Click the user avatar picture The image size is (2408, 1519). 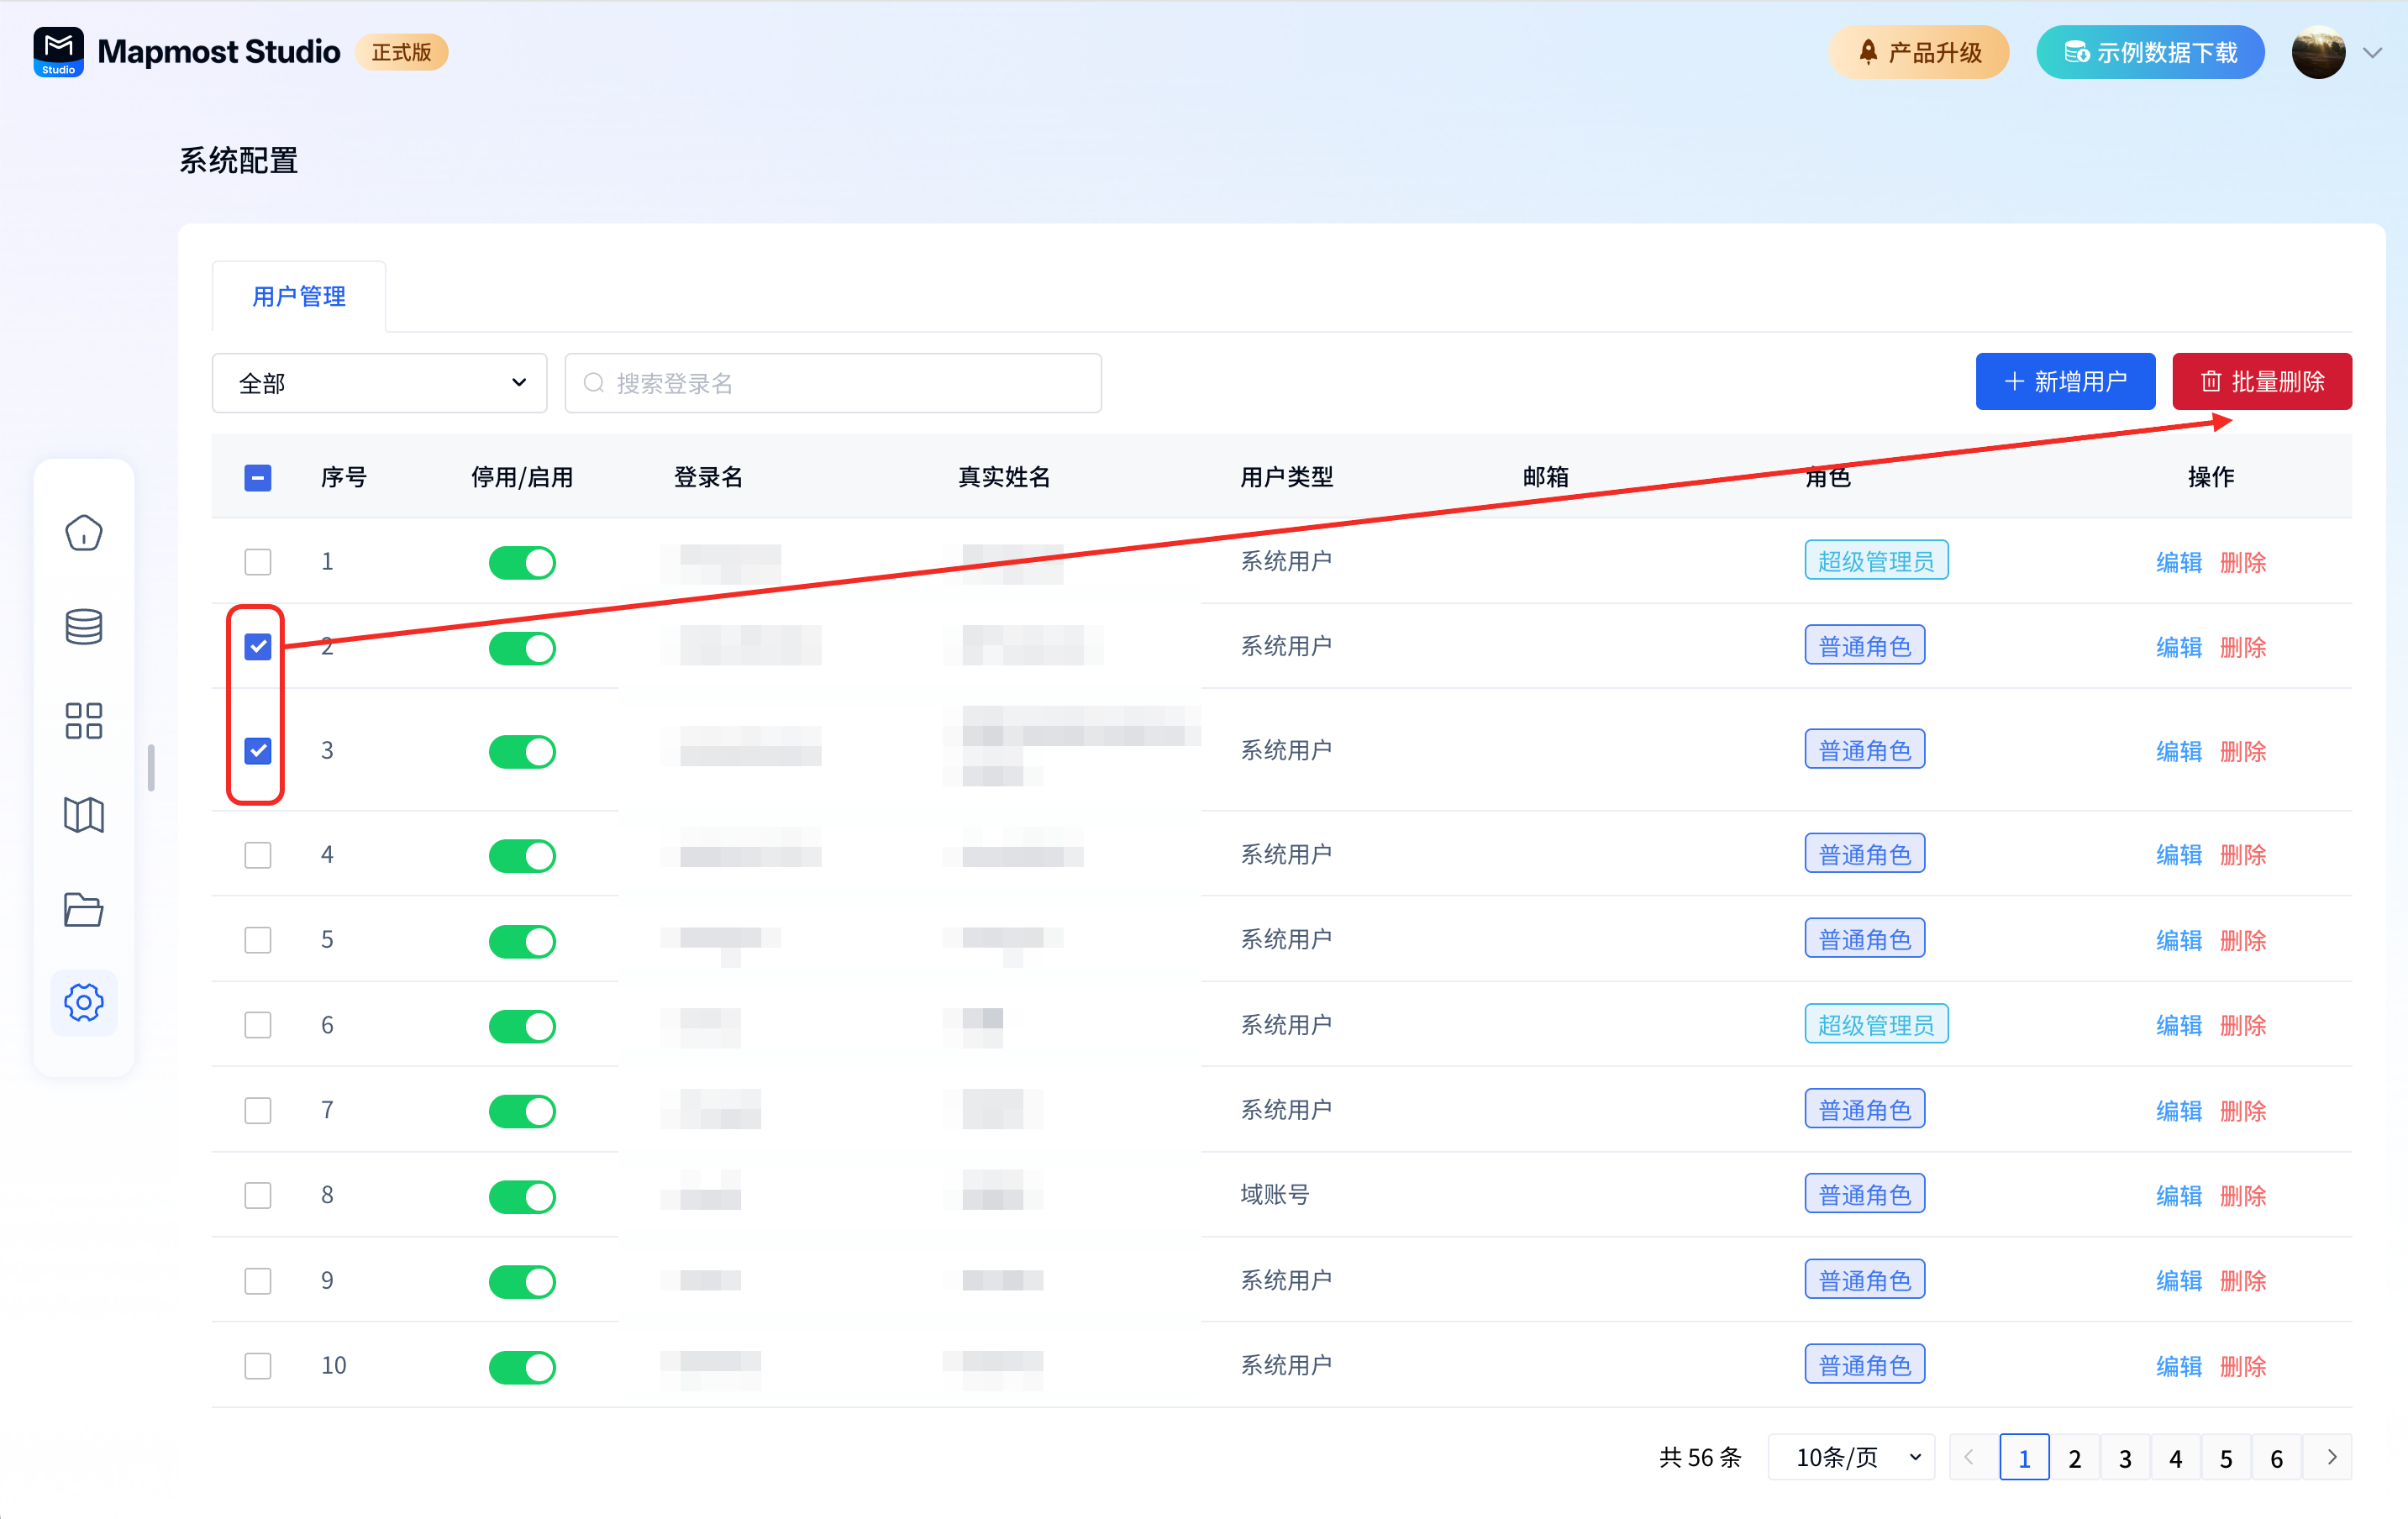coord(2318,53)
